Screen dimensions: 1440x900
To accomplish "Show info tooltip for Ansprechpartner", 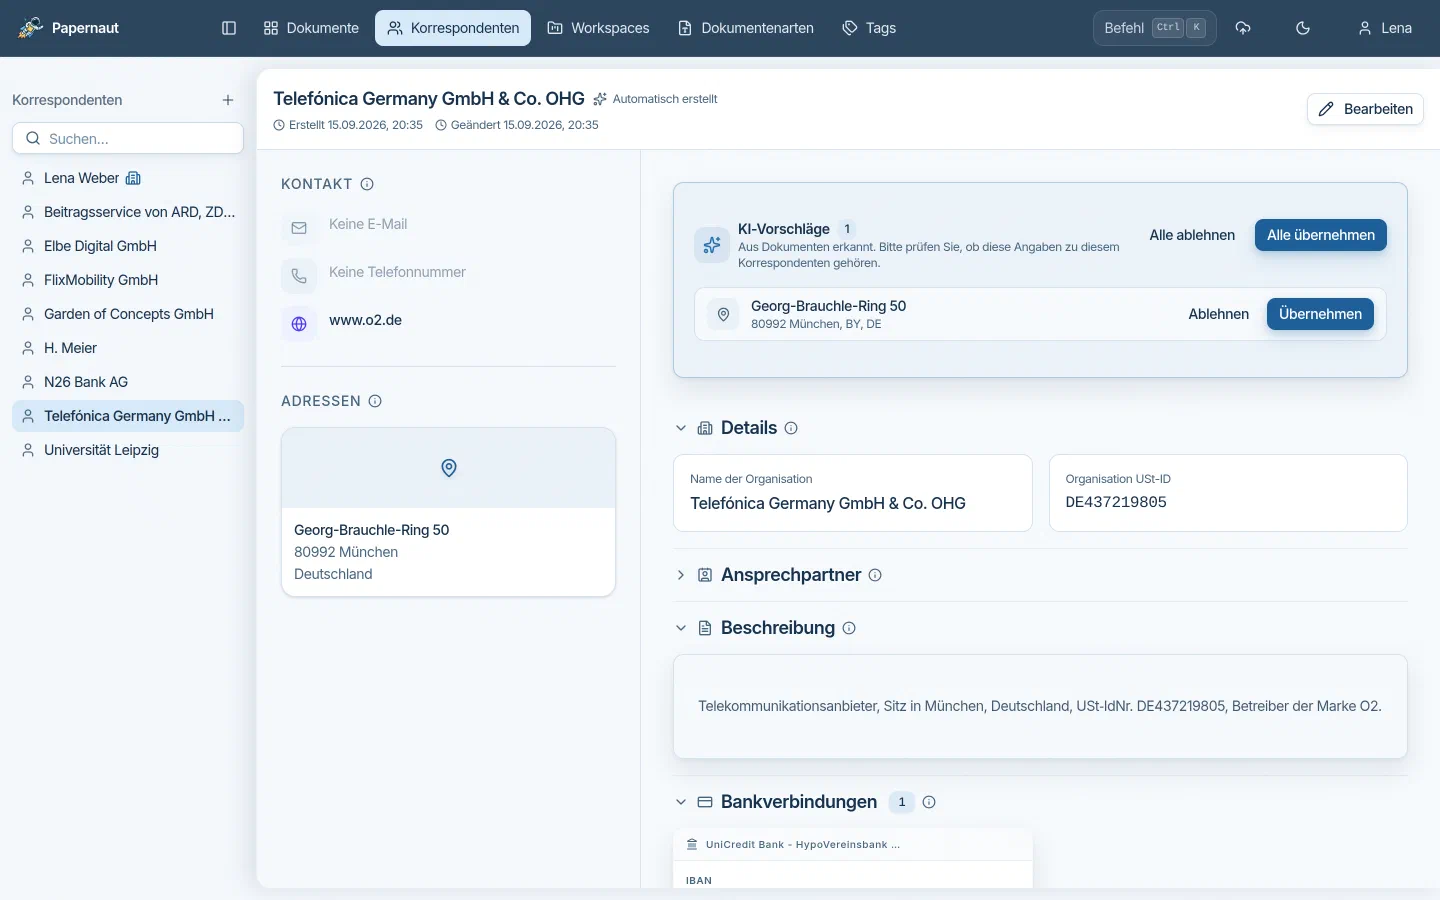I will pos(875,575).
